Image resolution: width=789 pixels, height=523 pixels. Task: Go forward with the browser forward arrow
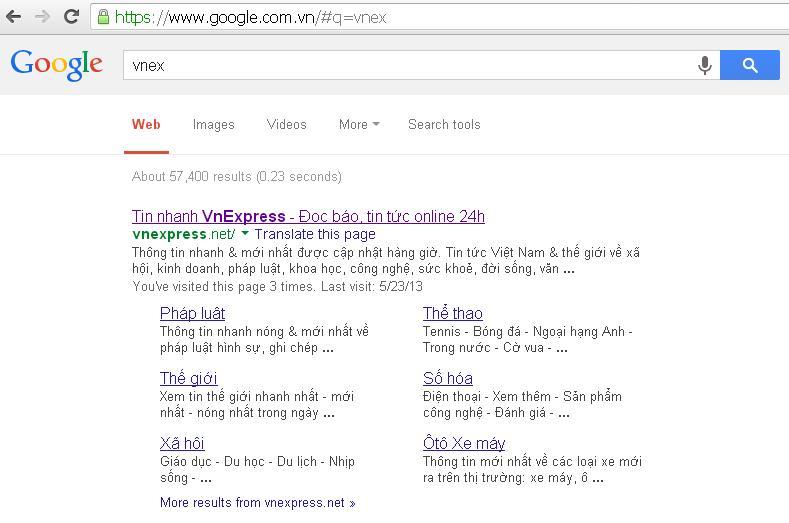(43, 17)
